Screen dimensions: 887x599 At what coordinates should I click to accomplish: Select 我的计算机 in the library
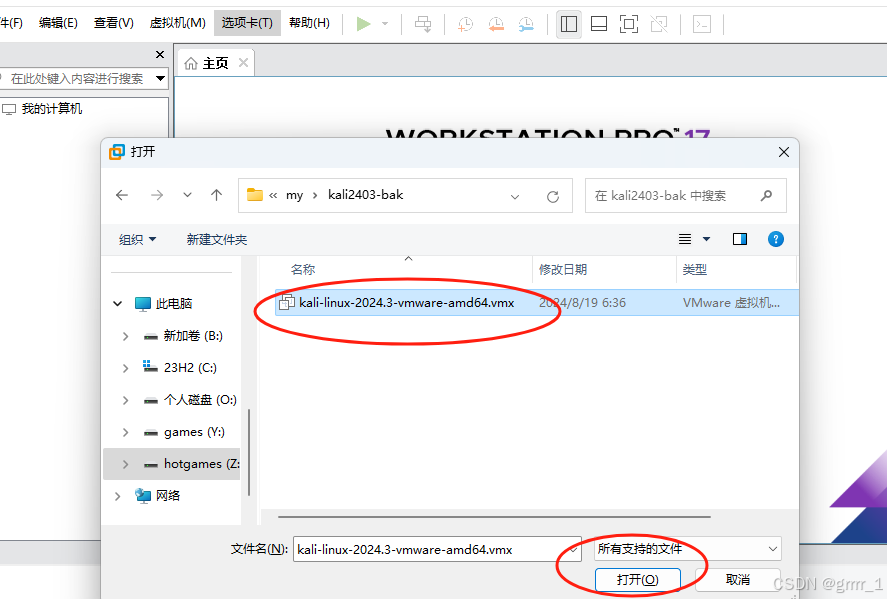pyautogui.click(x=51, y=109)
